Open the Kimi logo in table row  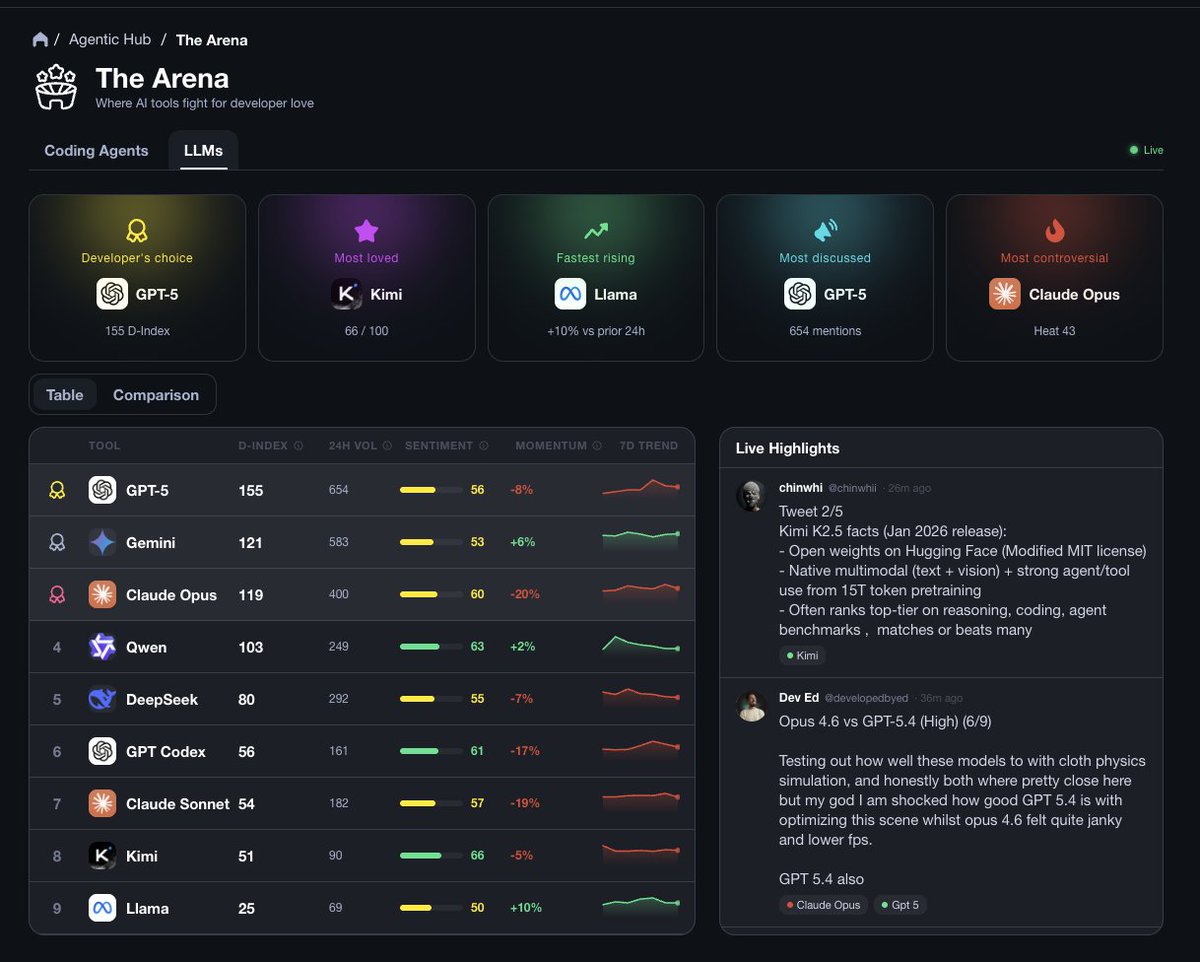point(102,856)
